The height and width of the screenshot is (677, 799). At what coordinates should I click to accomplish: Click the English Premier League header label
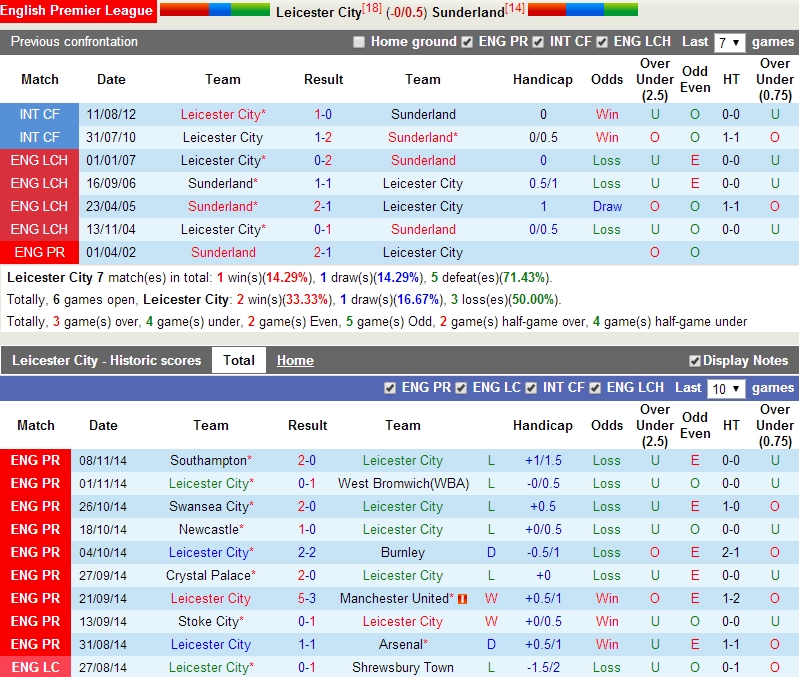[77, 11]
